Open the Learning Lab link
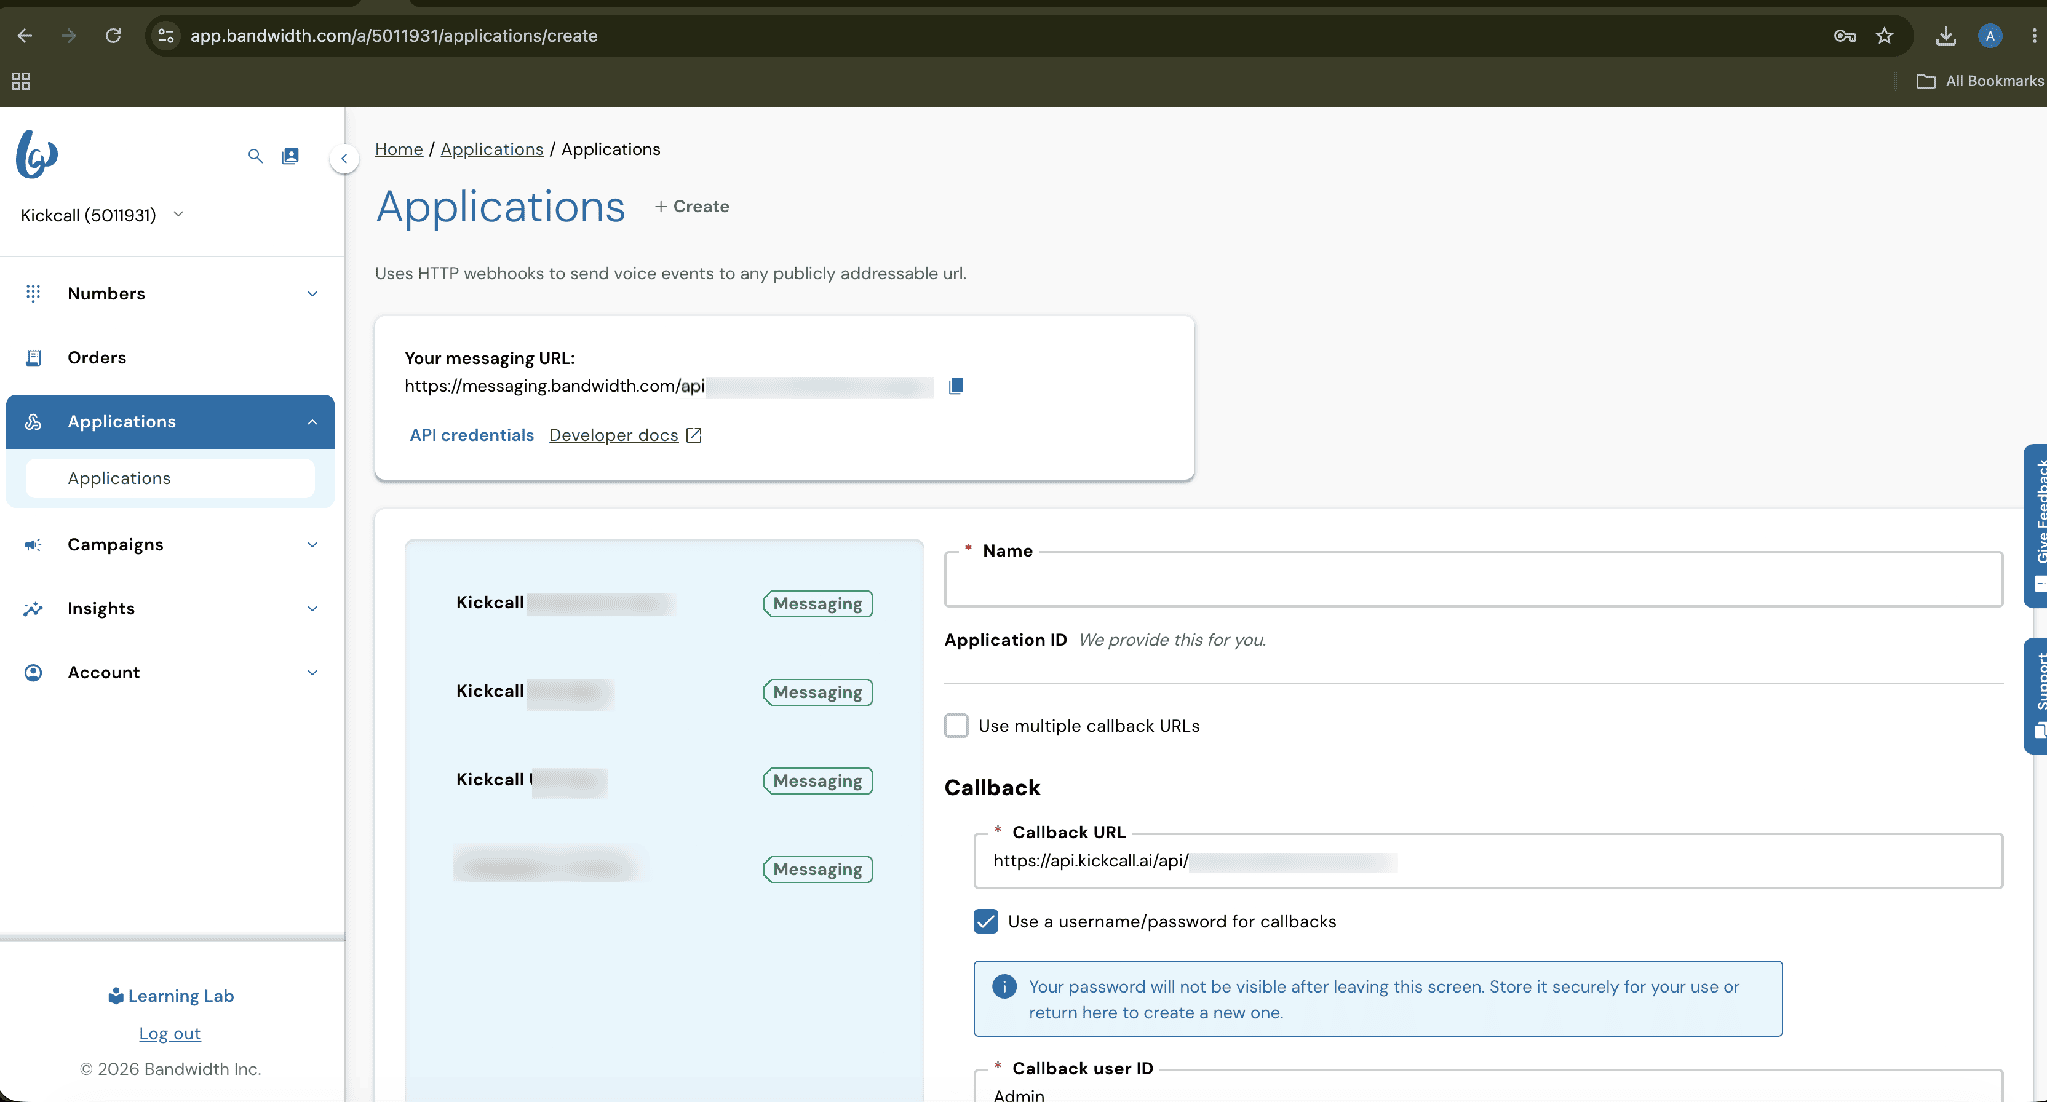The width and height of the screenshot is (2047, 1102). point(171,996)
